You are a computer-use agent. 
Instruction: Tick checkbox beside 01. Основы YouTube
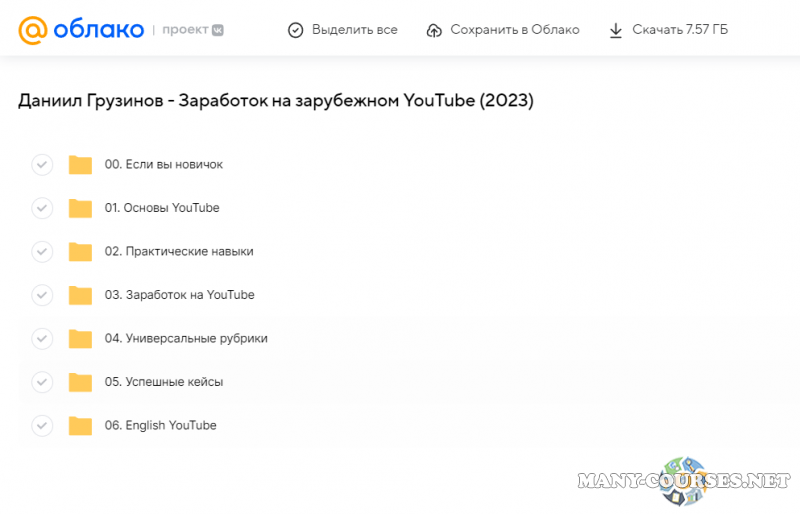coord(42,208)
